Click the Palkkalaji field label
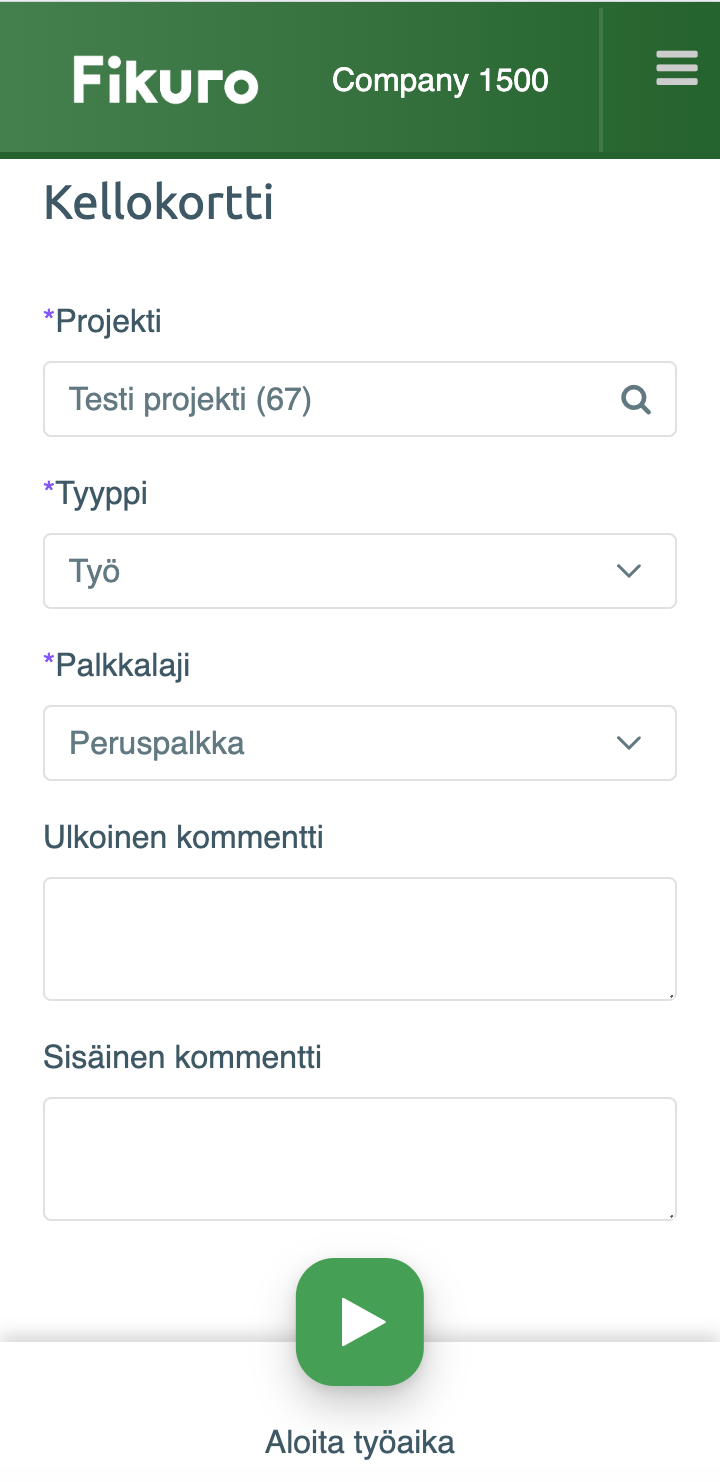 (122, 665)
